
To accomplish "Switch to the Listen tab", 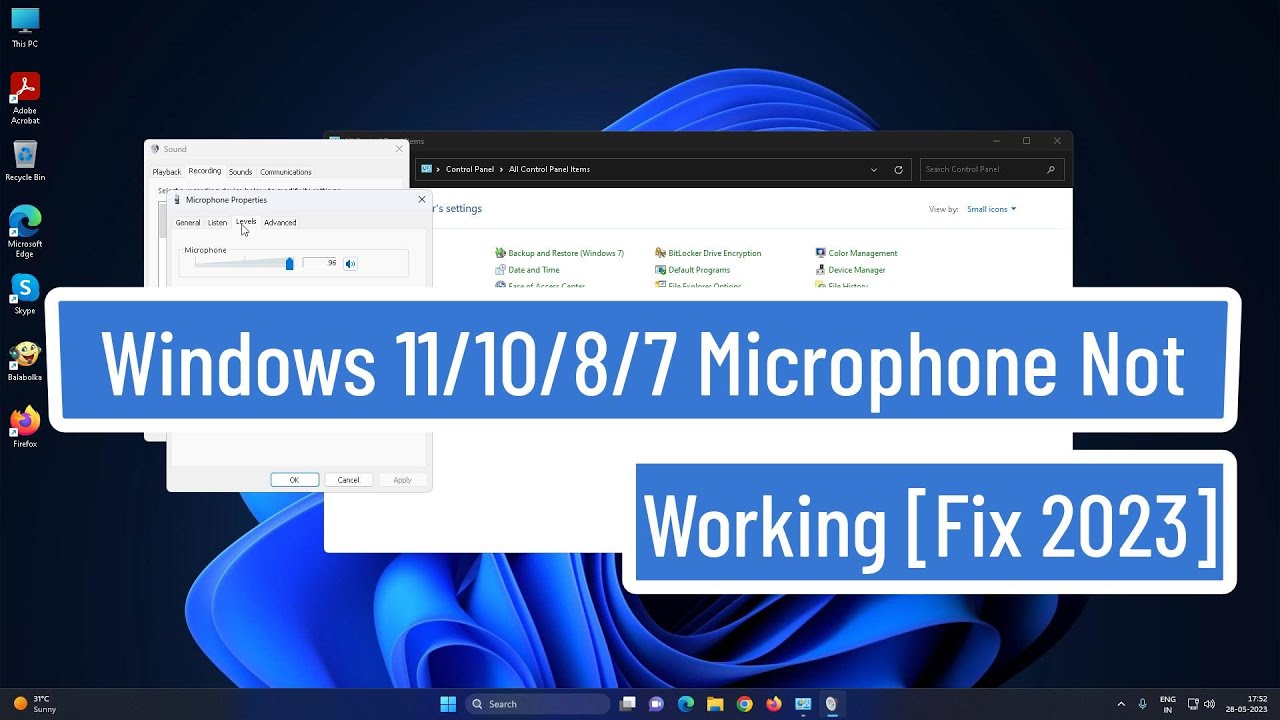I will tap(217, 222).
